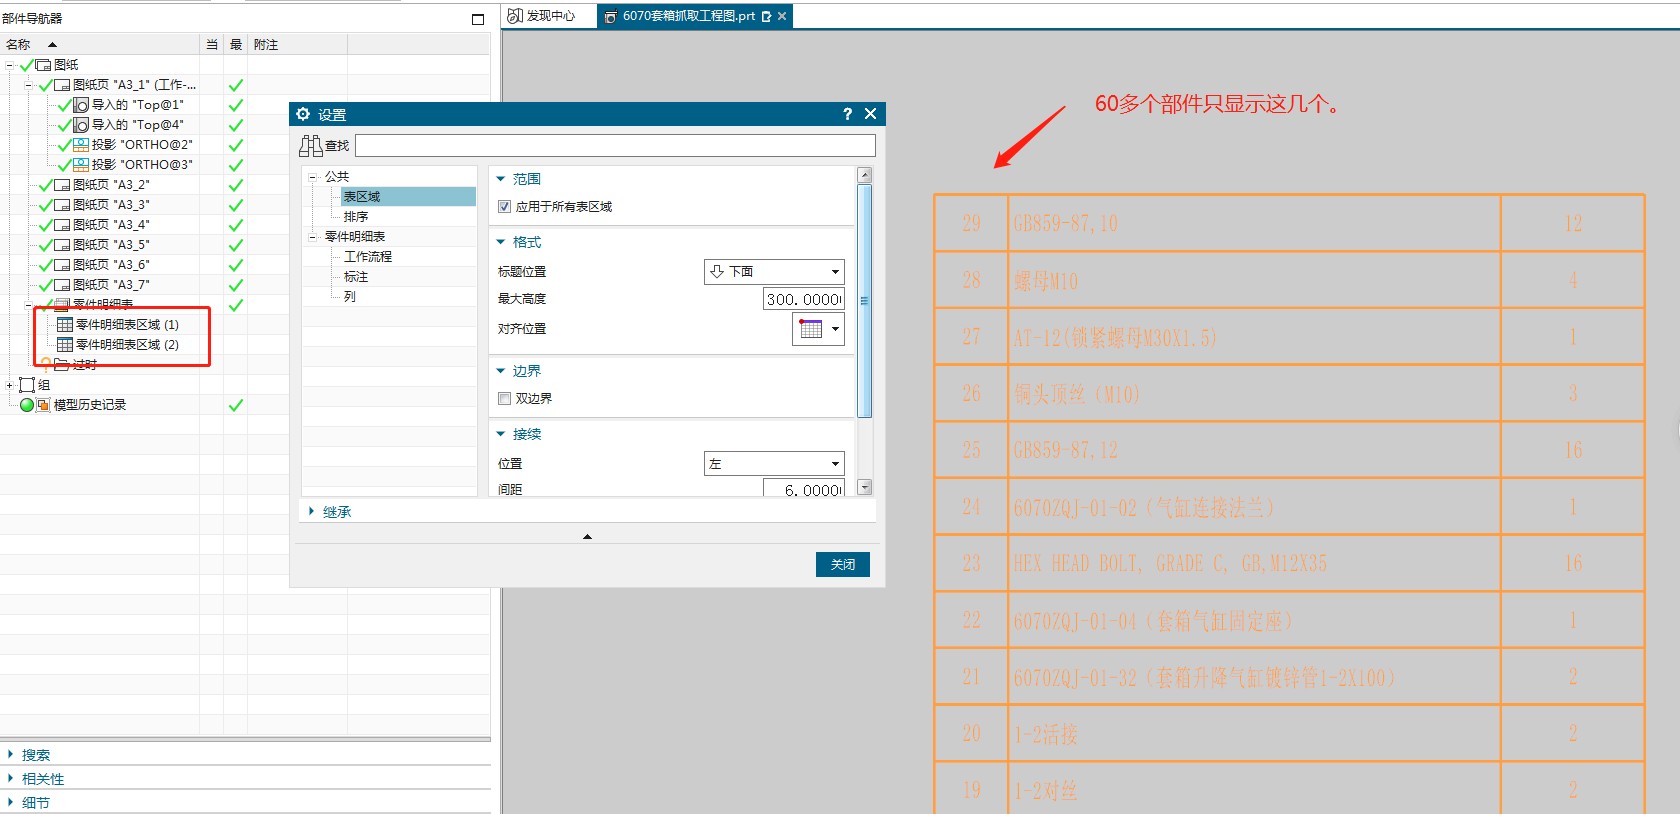The width and height of the screenshot is (1680, 814).
Task: Click the 附注 column header
Action: click(x=298, y=45)
